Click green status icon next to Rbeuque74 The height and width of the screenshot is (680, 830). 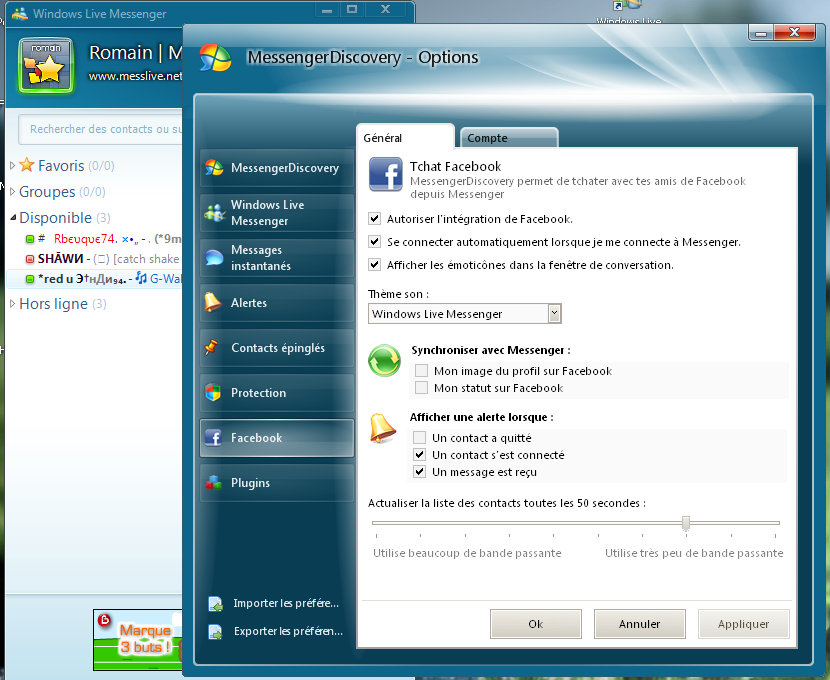30,239
